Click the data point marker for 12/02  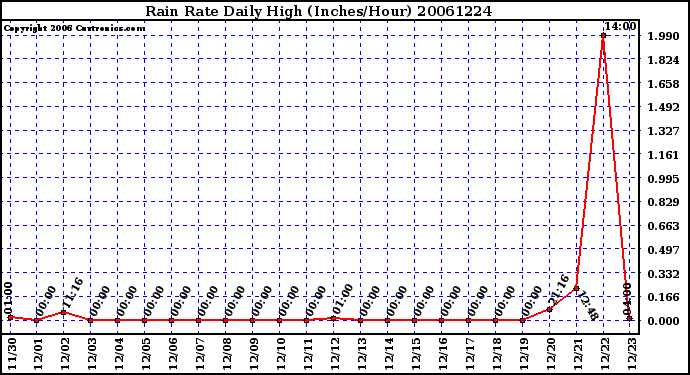[x=63, y=312]
